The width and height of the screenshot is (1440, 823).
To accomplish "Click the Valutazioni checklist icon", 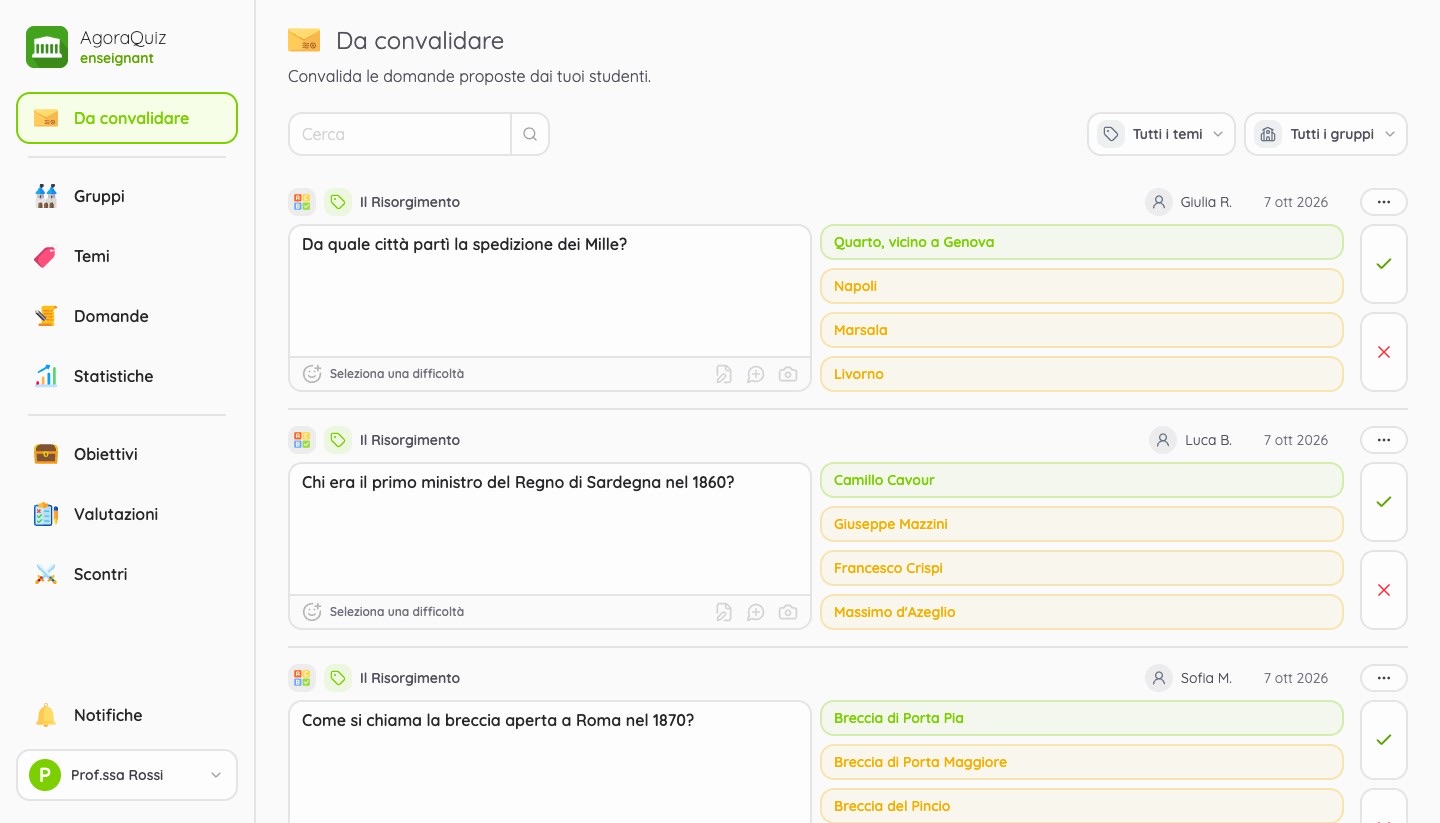I will click(x=46, y=514).
